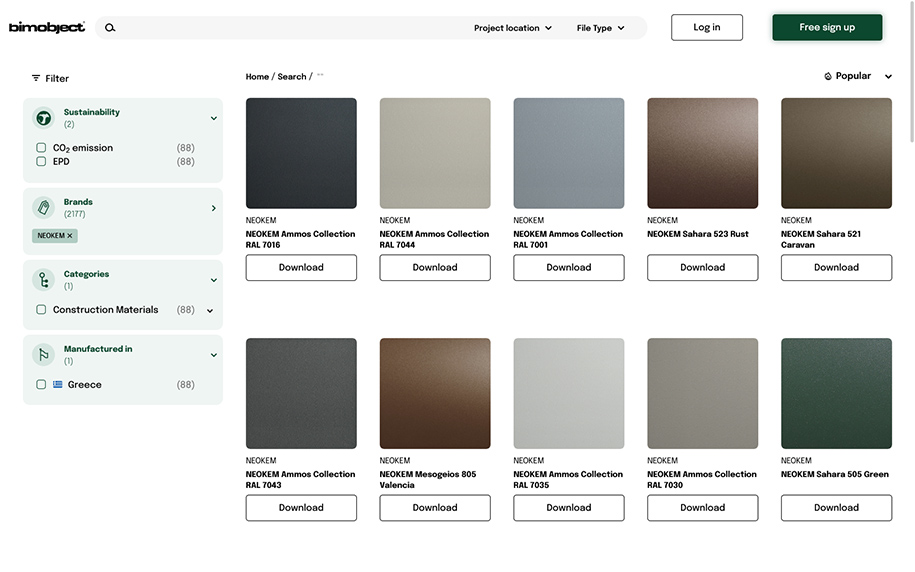Image resolution: width=915 pixels, height=572 pixels.
Task: Click the Filter icon
Action: pyautogui.click(x=36, y=78)
